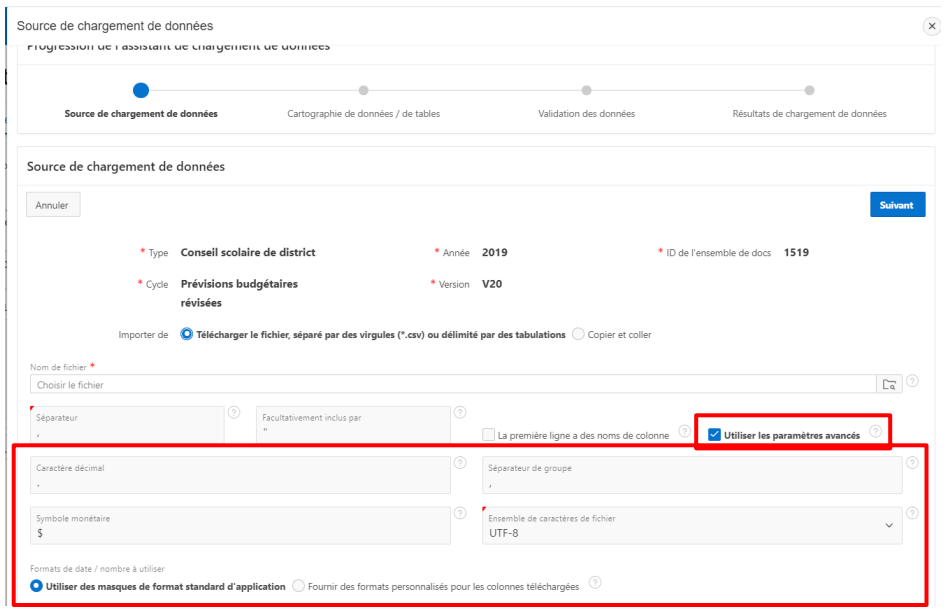This screenshot has width=948, height=613.
Task: Click the Symbole monétaire text field
Action: [238, 533]
